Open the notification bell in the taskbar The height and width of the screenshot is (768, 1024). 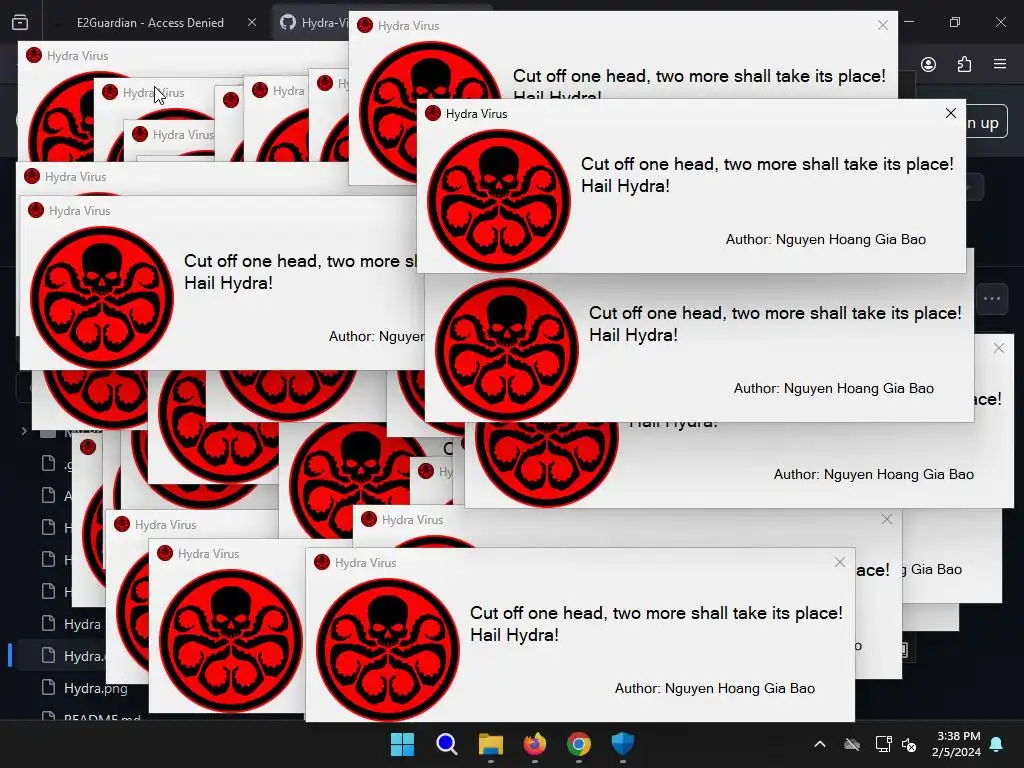pos(997,744)
